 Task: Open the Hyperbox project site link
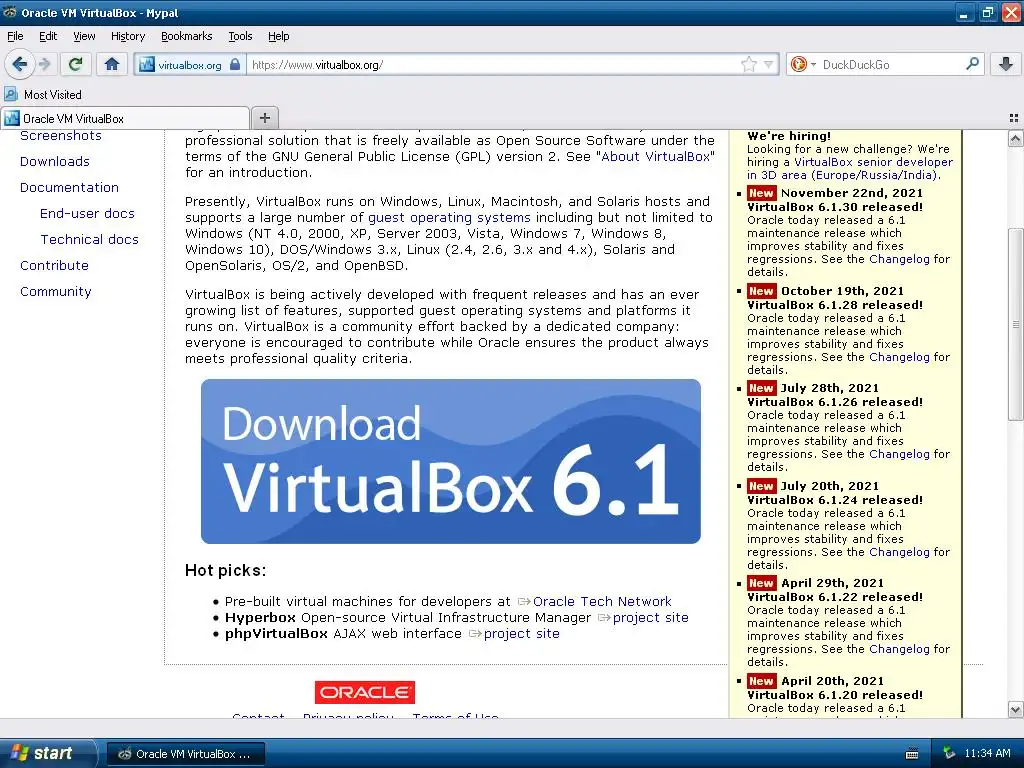coord(650,618)
